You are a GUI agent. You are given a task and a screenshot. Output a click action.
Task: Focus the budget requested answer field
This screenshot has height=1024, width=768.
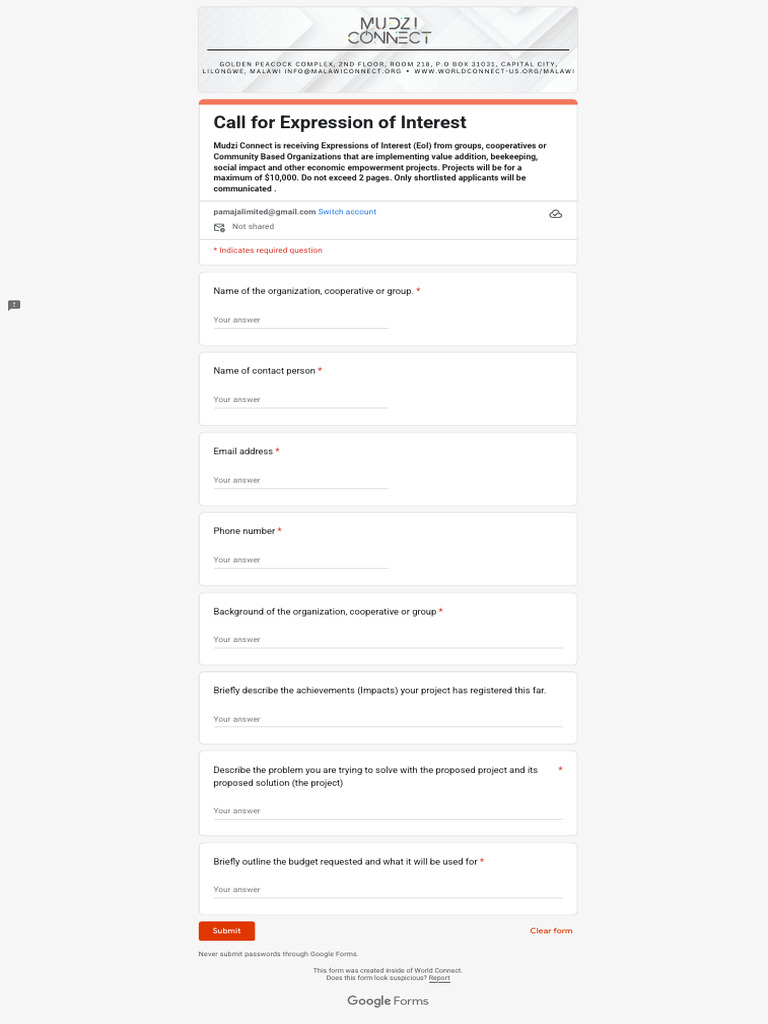tap(387, 890)
